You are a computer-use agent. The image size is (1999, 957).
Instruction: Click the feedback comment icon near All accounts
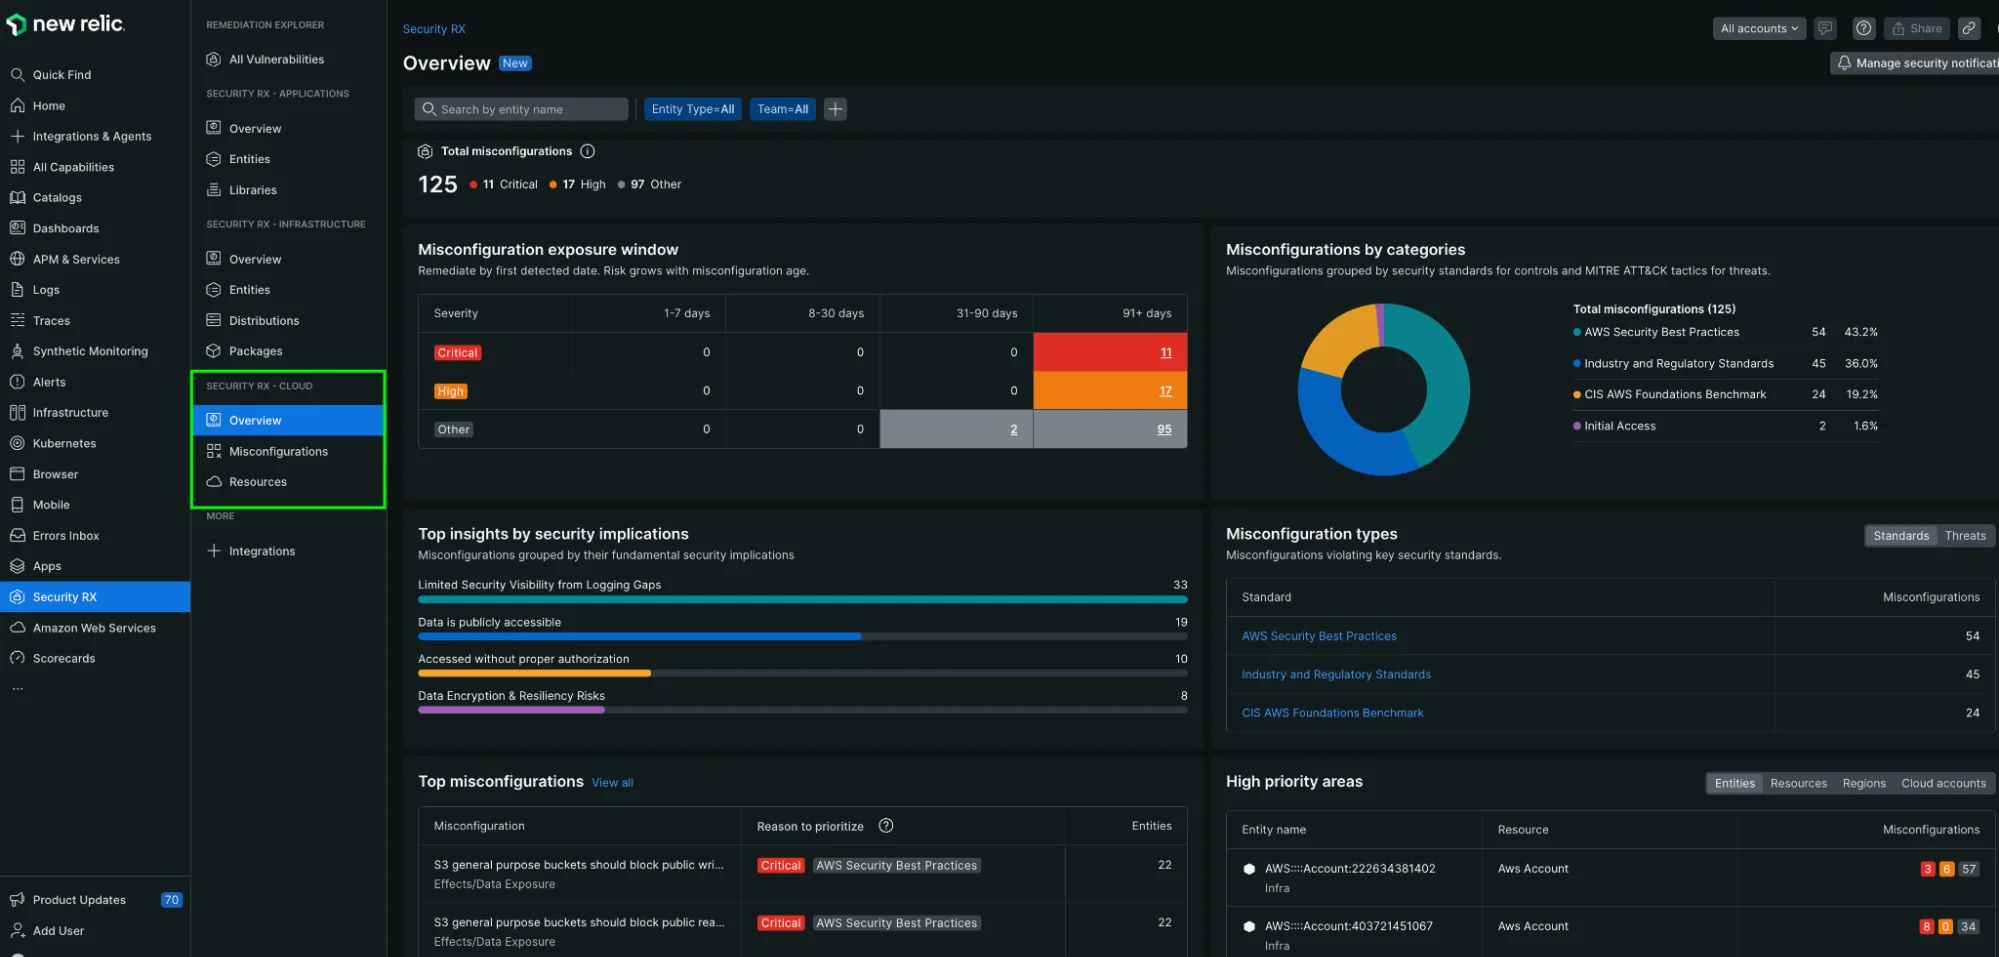pos(1825,28)
